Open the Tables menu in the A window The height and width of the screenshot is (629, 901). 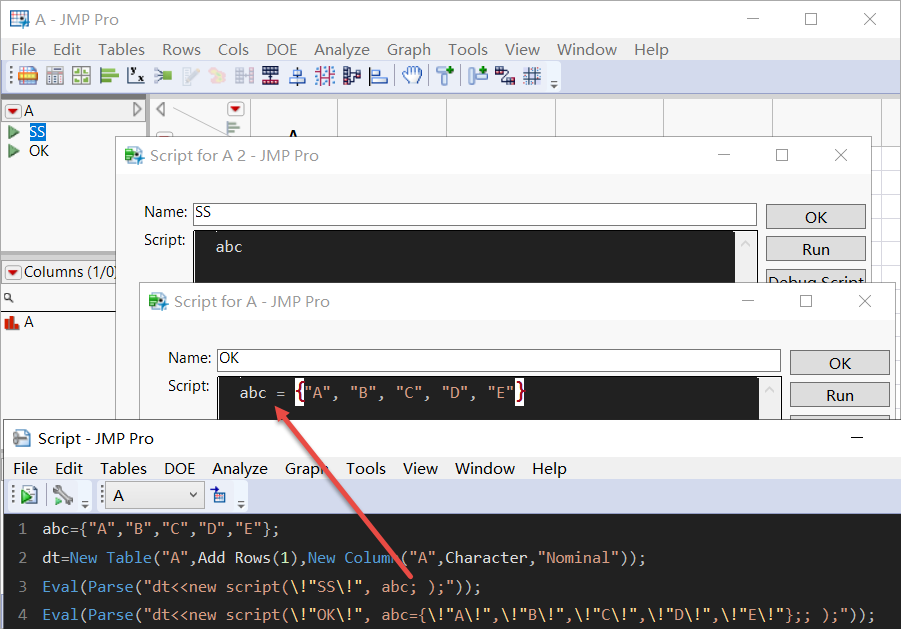(121, 50)
